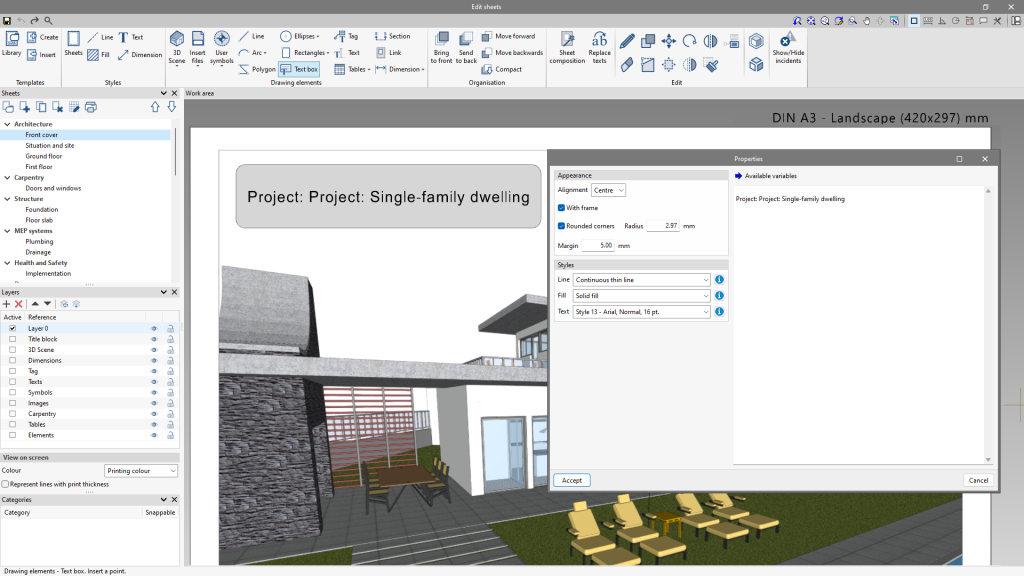Select the Polygon drawing tool
Image resolution: width=1024 pixels, height=576 pixels.
257,70
